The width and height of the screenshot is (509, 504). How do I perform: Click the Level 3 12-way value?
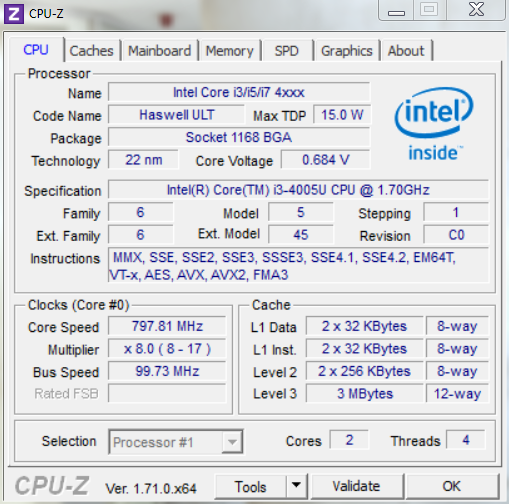point(457,393)
